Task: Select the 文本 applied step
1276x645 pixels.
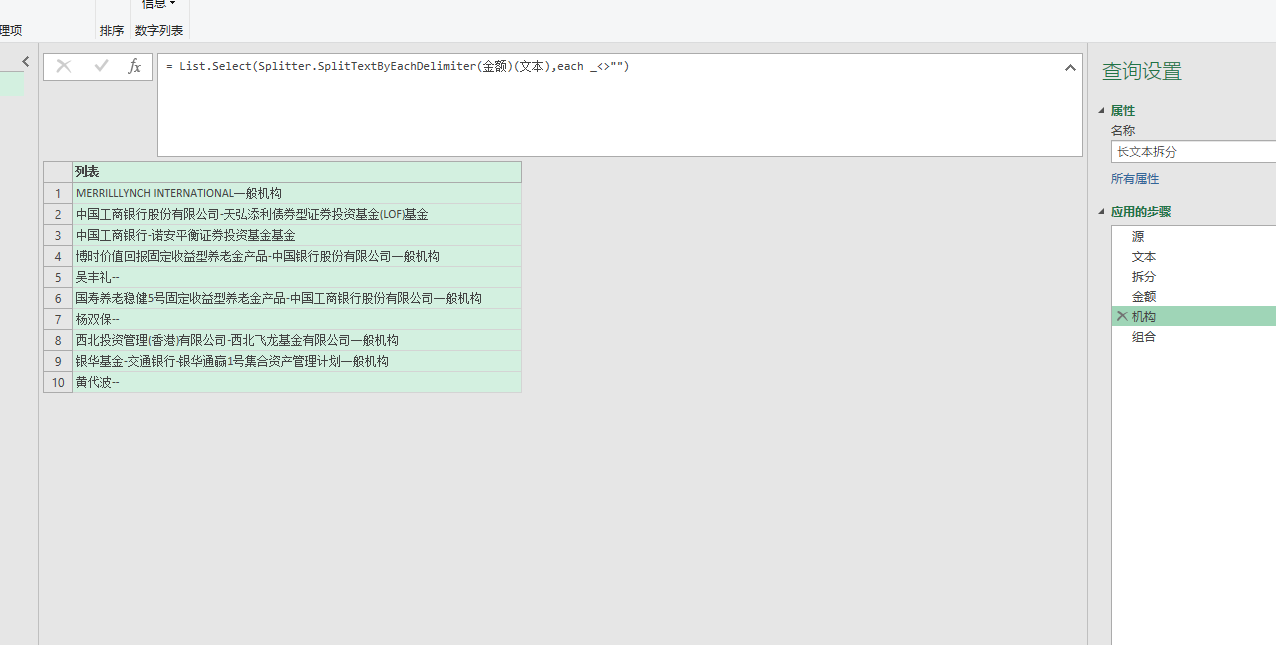Action: 1194,257
